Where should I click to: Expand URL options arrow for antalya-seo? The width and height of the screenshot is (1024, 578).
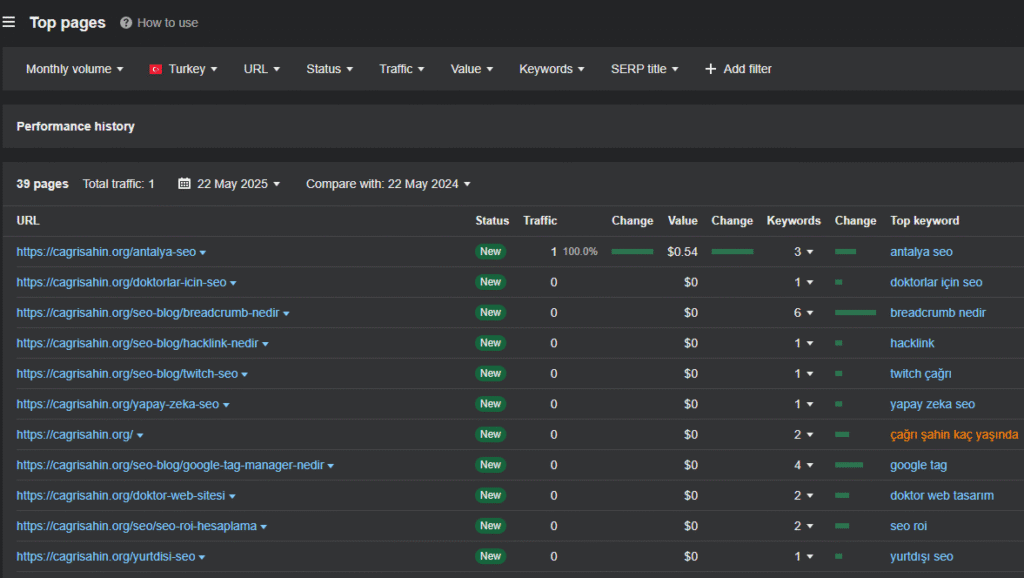202,253
